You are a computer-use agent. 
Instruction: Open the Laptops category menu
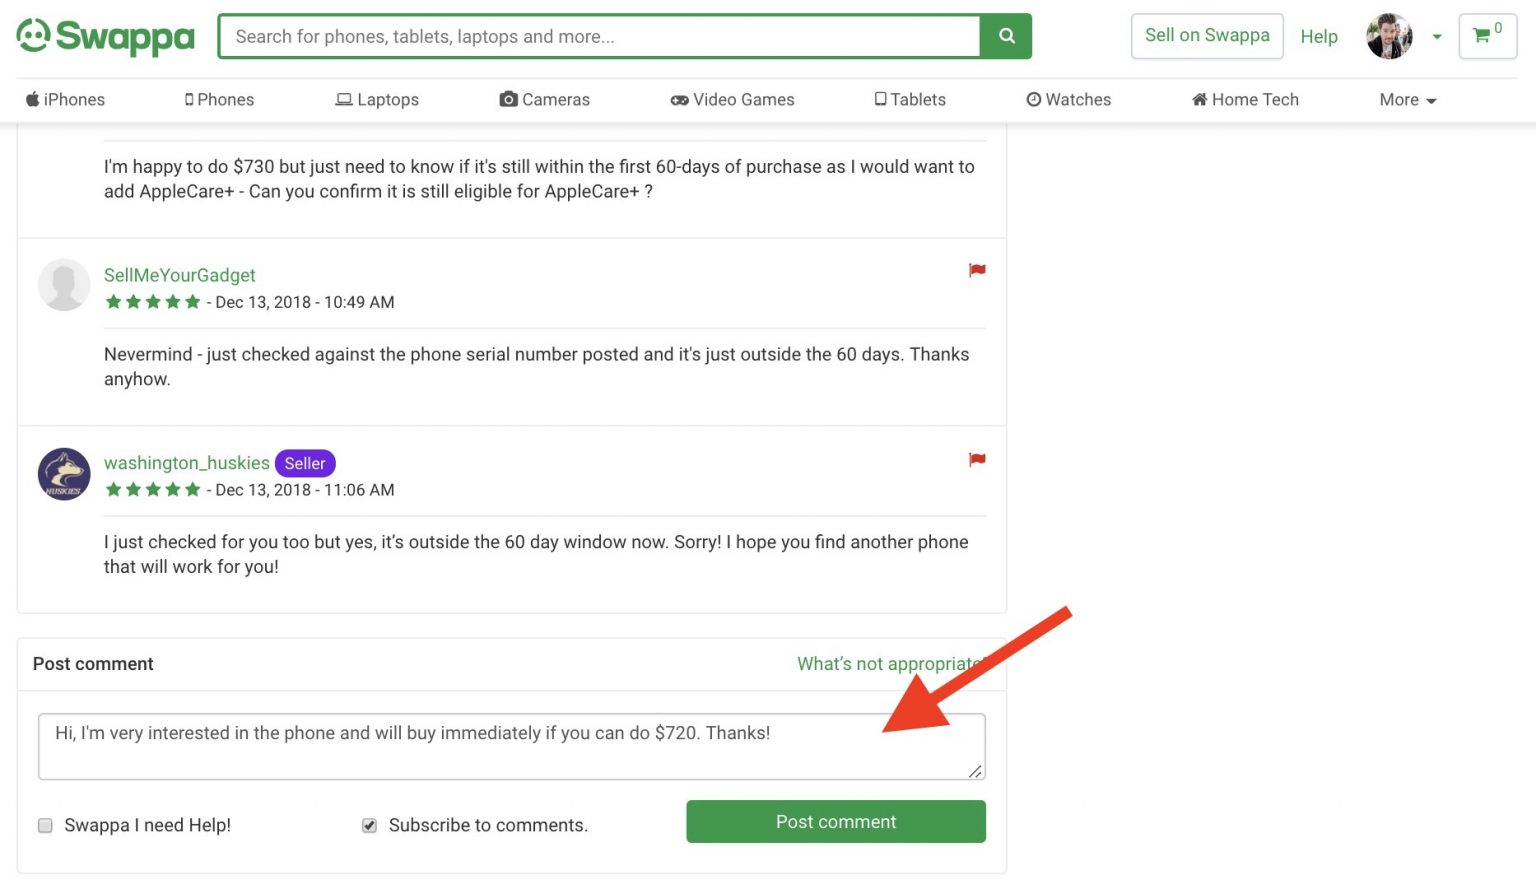377,99
